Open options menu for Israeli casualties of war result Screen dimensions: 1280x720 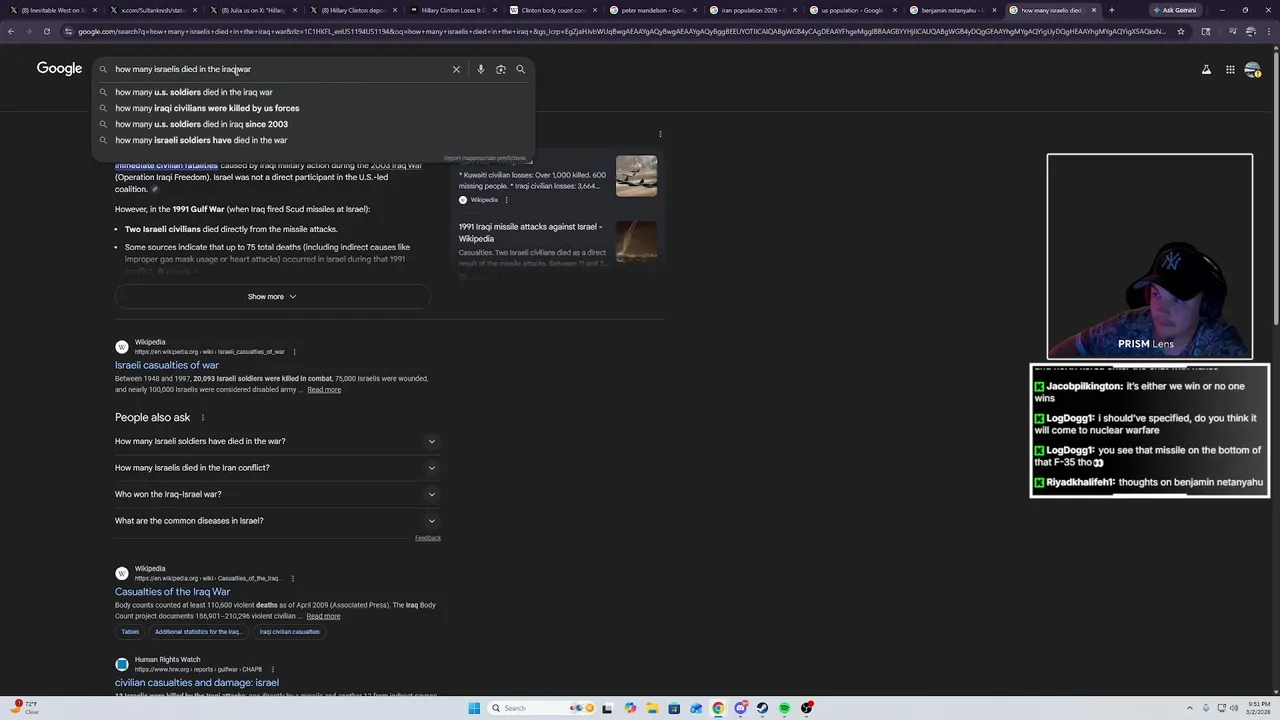(294, 352)
